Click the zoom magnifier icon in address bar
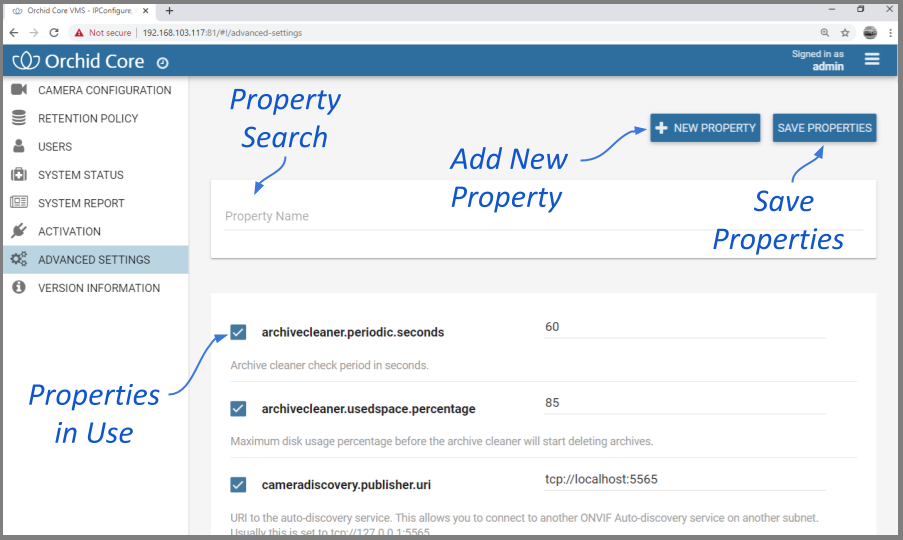 point(825,33)
